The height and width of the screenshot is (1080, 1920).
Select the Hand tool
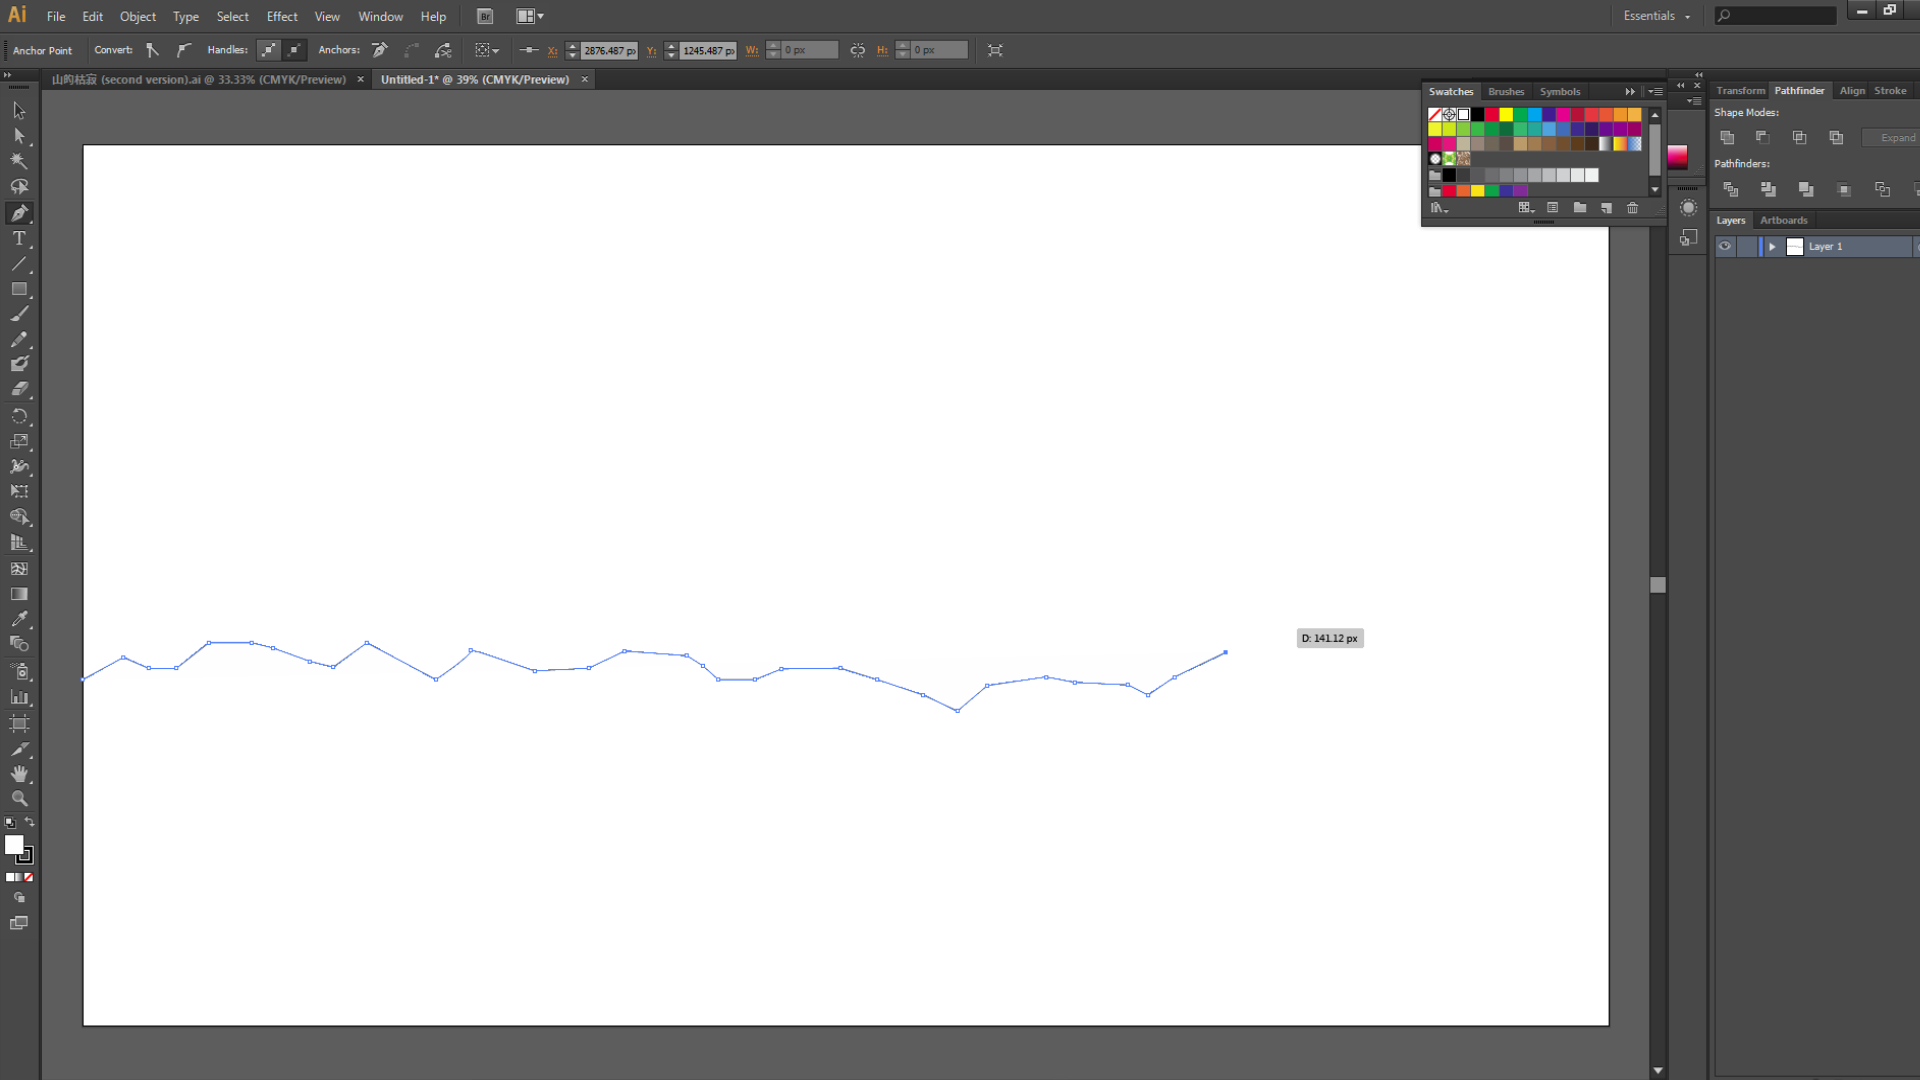(20, 773)
